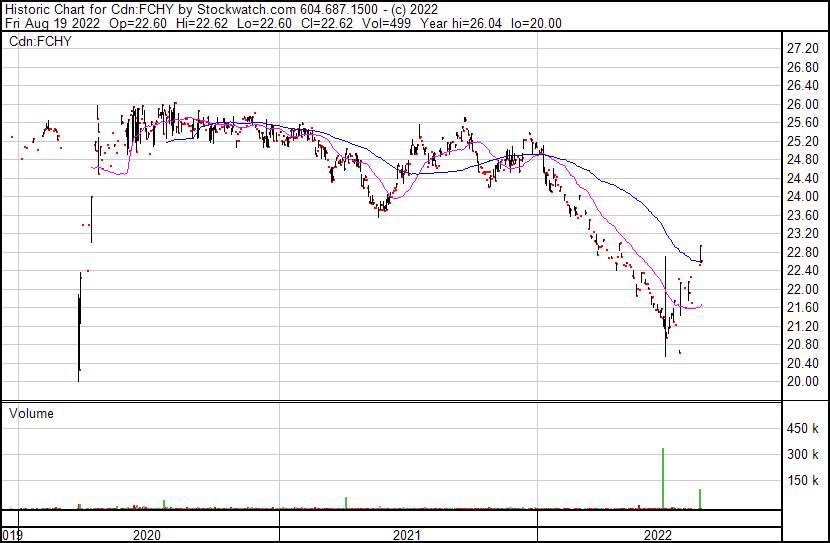Viewport: 830px width, 543px height.
Task: Click the 27.20 top price axis label
Action: [803, 49]
